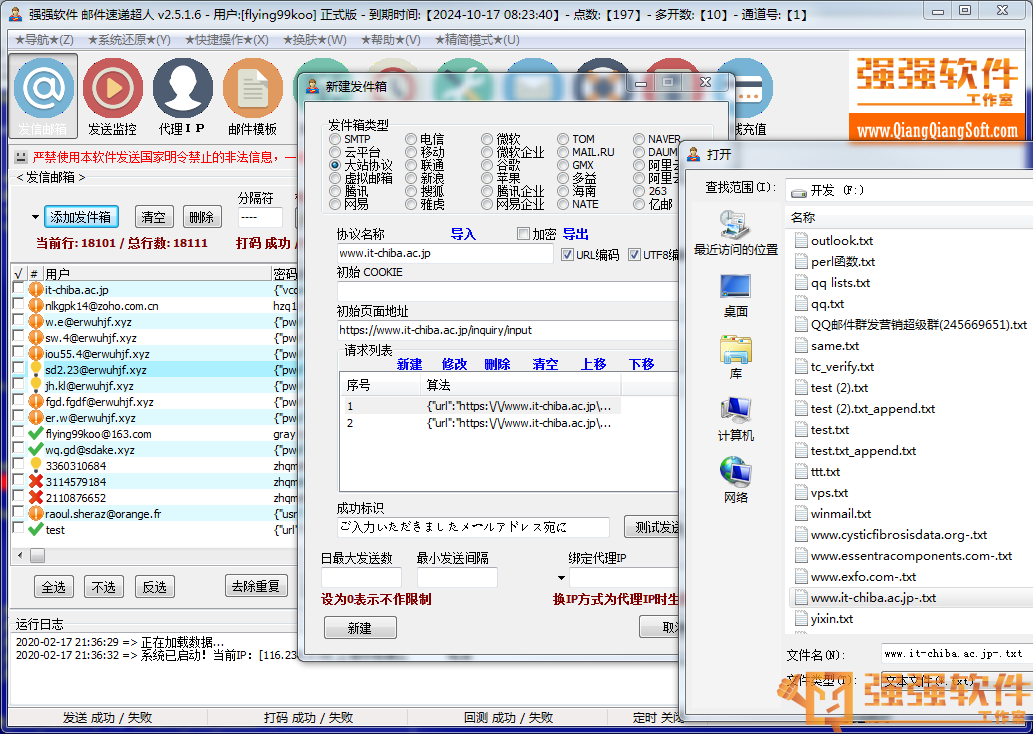The height and width of the screenshot is (734, 1033).
Task: Open the ★系统还原★(Y) menu
Action: (128, 40)
